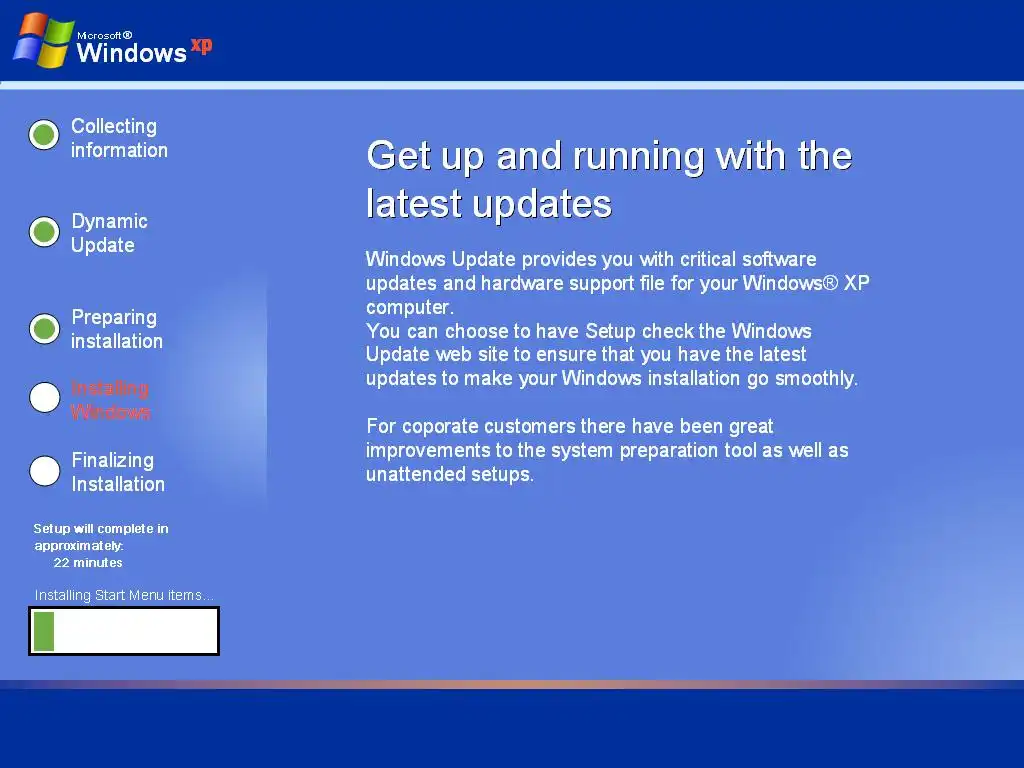Click the white Finalizing Installation step indicator

44,471
